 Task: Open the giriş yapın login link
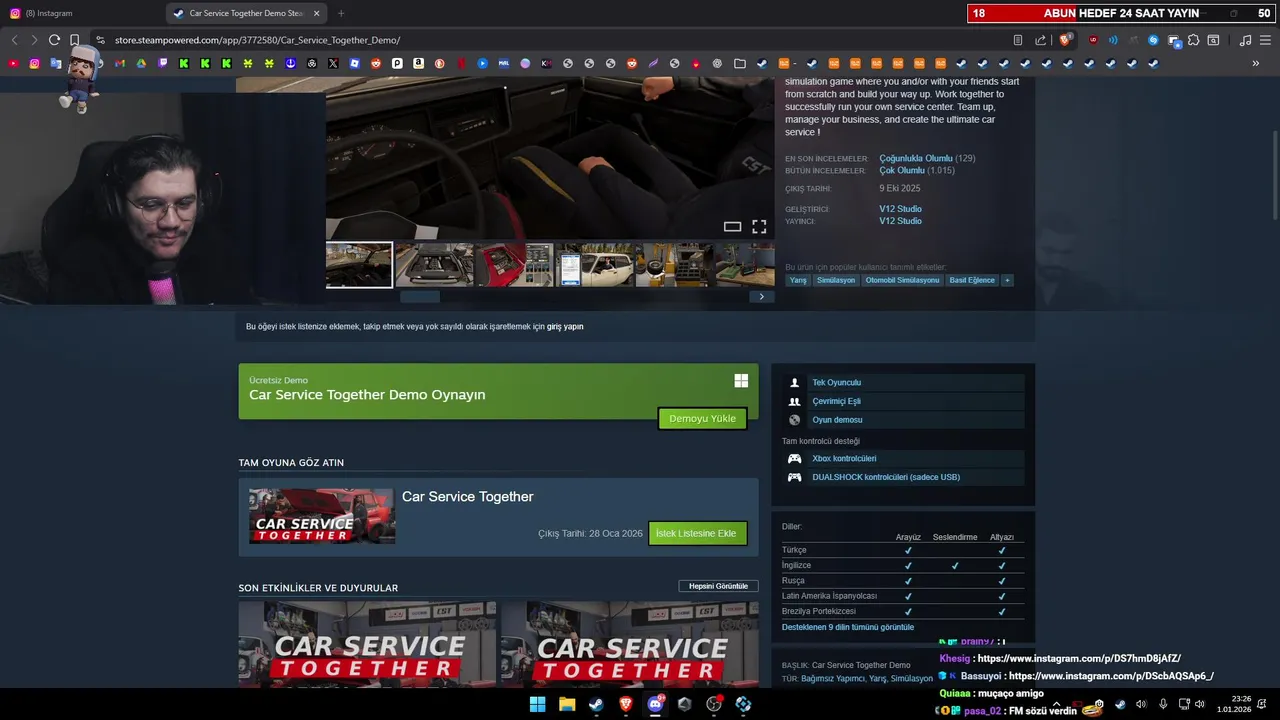565,327
